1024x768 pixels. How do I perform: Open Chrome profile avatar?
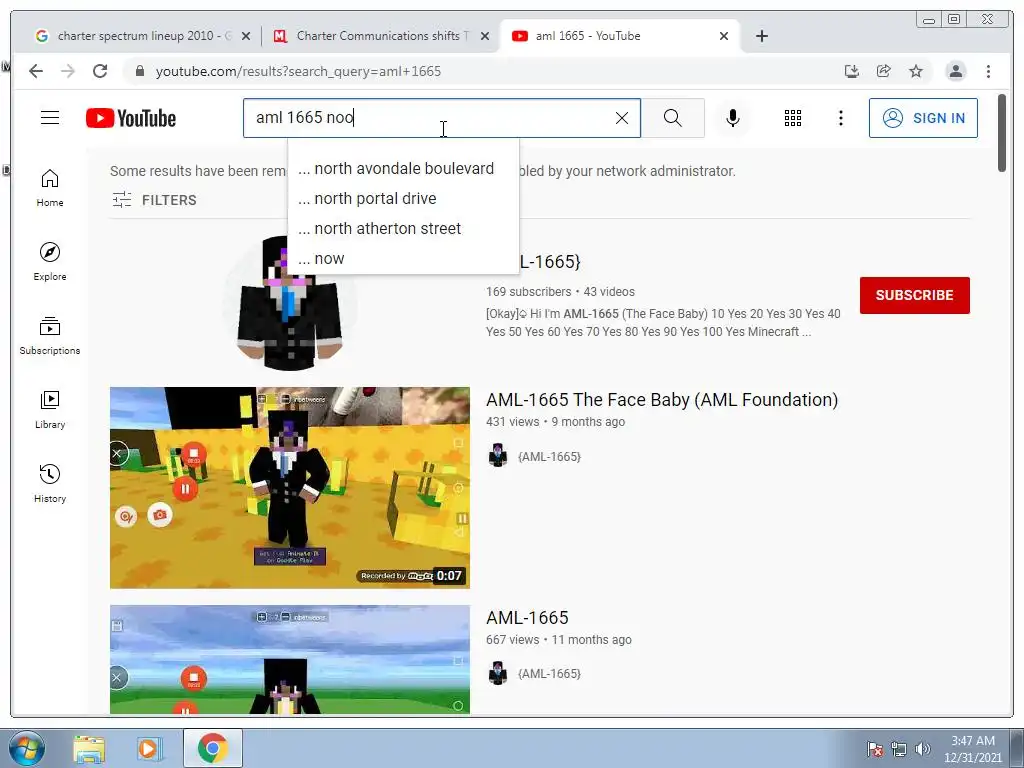(955, 71)
